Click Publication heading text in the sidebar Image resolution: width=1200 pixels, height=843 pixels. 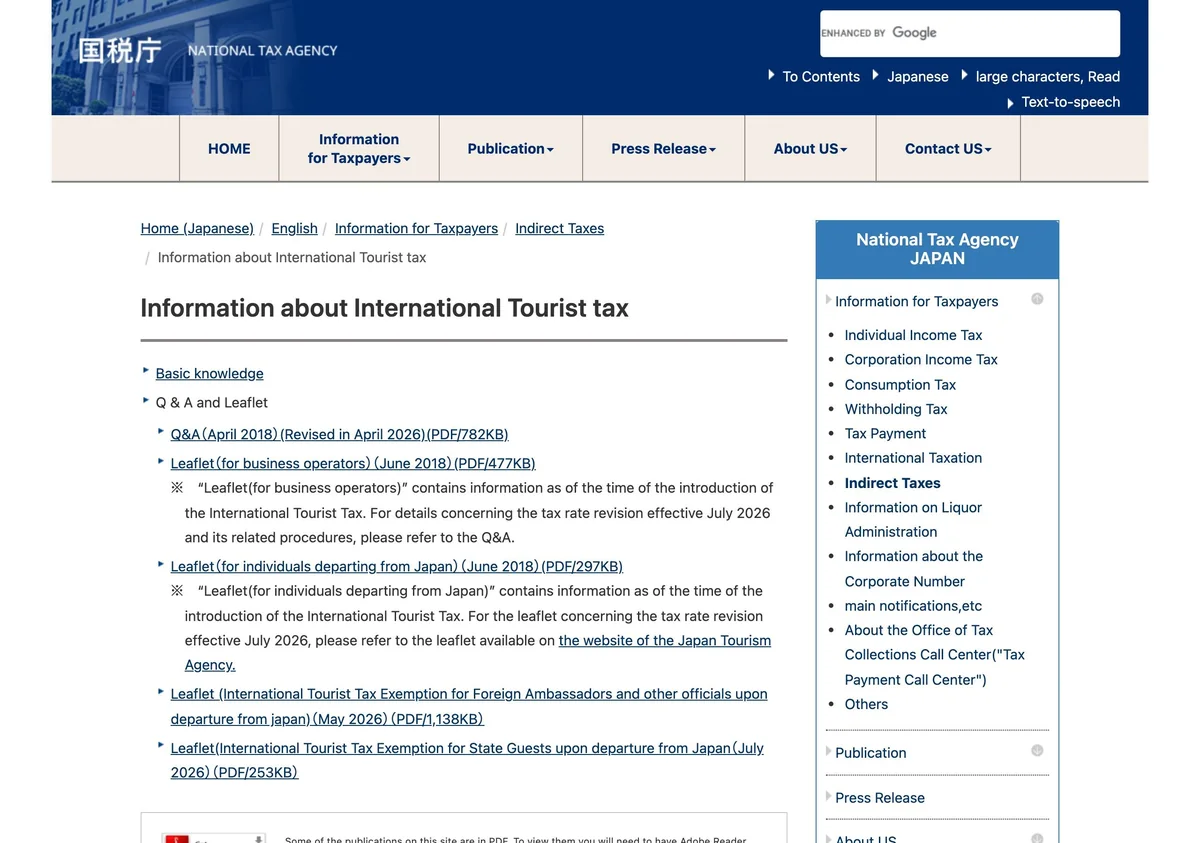871,753
